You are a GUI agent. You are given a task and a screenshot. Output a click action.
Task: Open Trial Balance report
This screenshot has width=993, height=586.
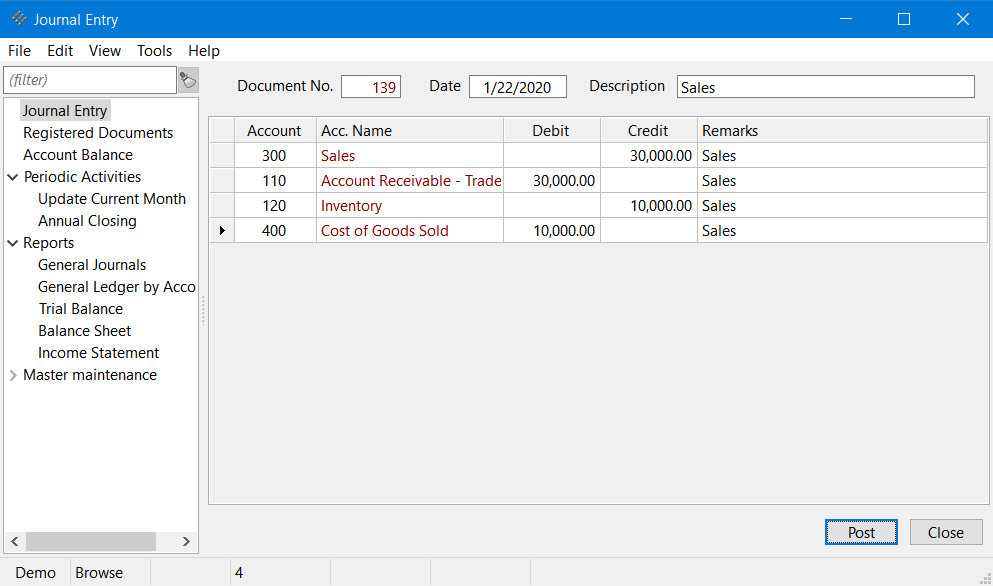click(80, 309)
